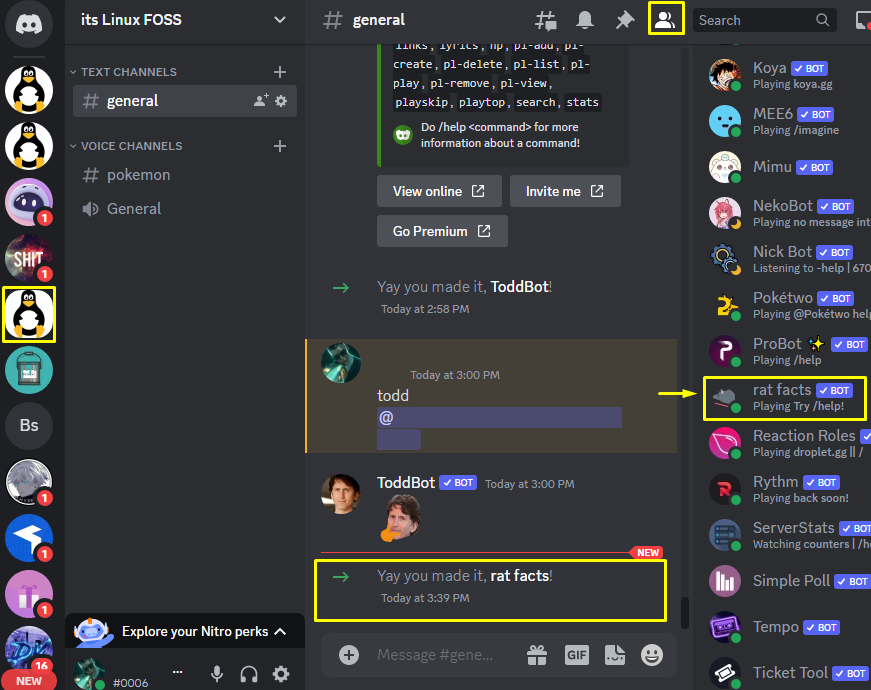Open Rythm bot in member list
This screenshot has height=690, width=871.
click(787, 489)
